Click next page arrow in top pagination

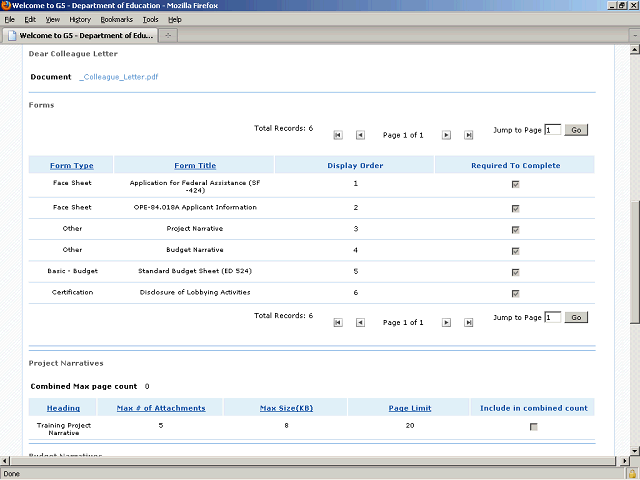point(446,135)
